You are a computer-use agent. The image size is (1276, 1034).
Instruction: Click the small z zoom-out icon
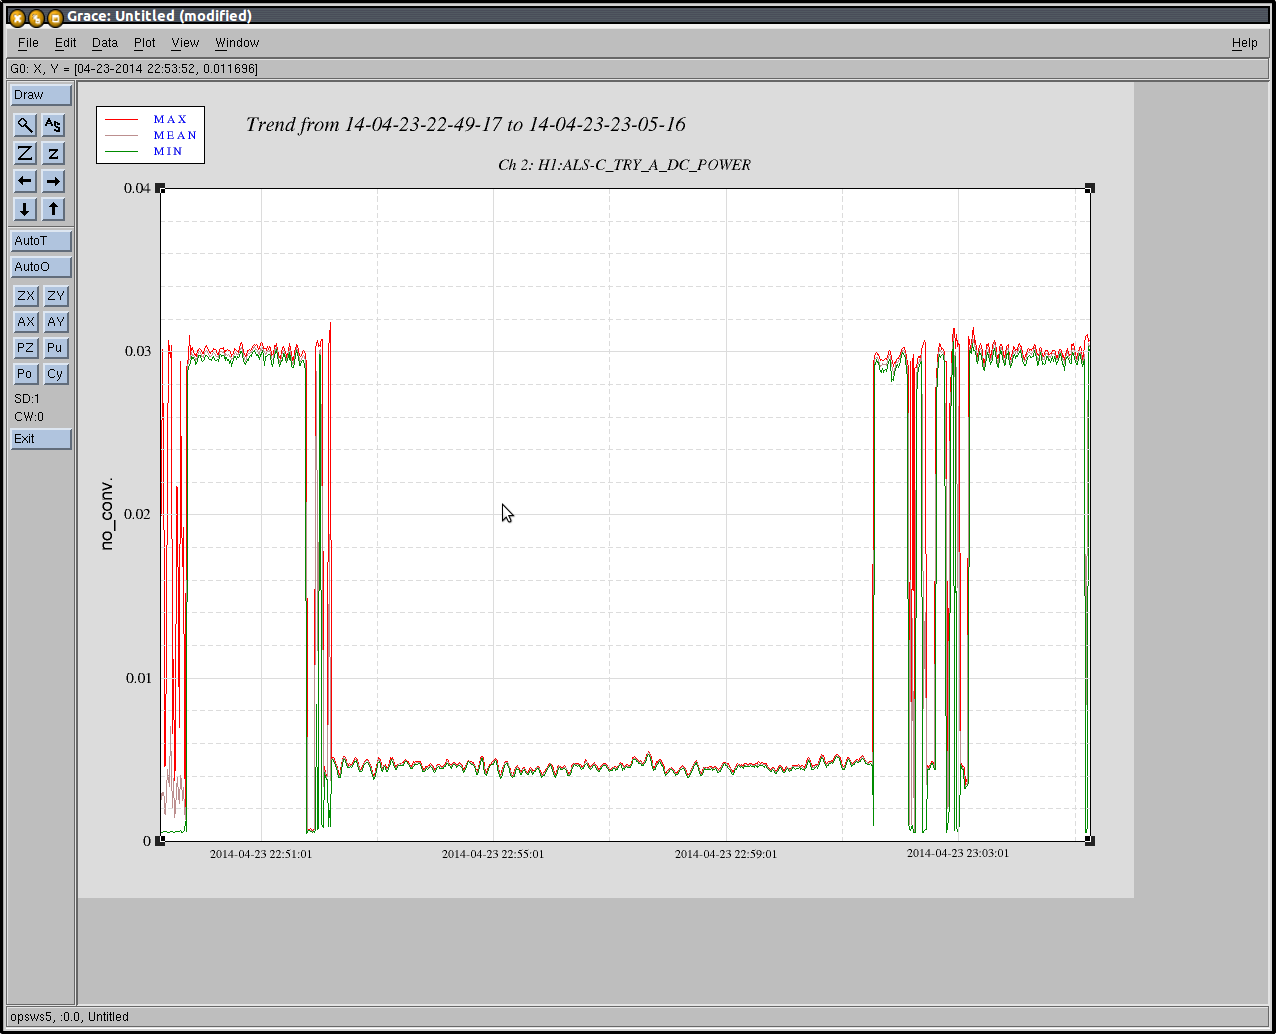point(53,153)
